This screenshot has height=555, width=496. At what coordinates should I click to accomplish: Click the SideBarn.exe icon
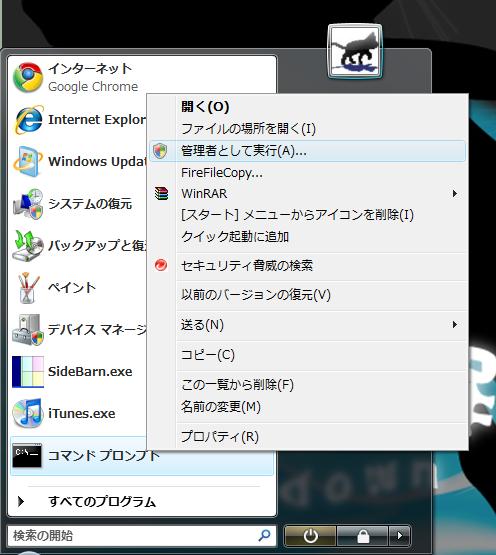click(28, 372)
